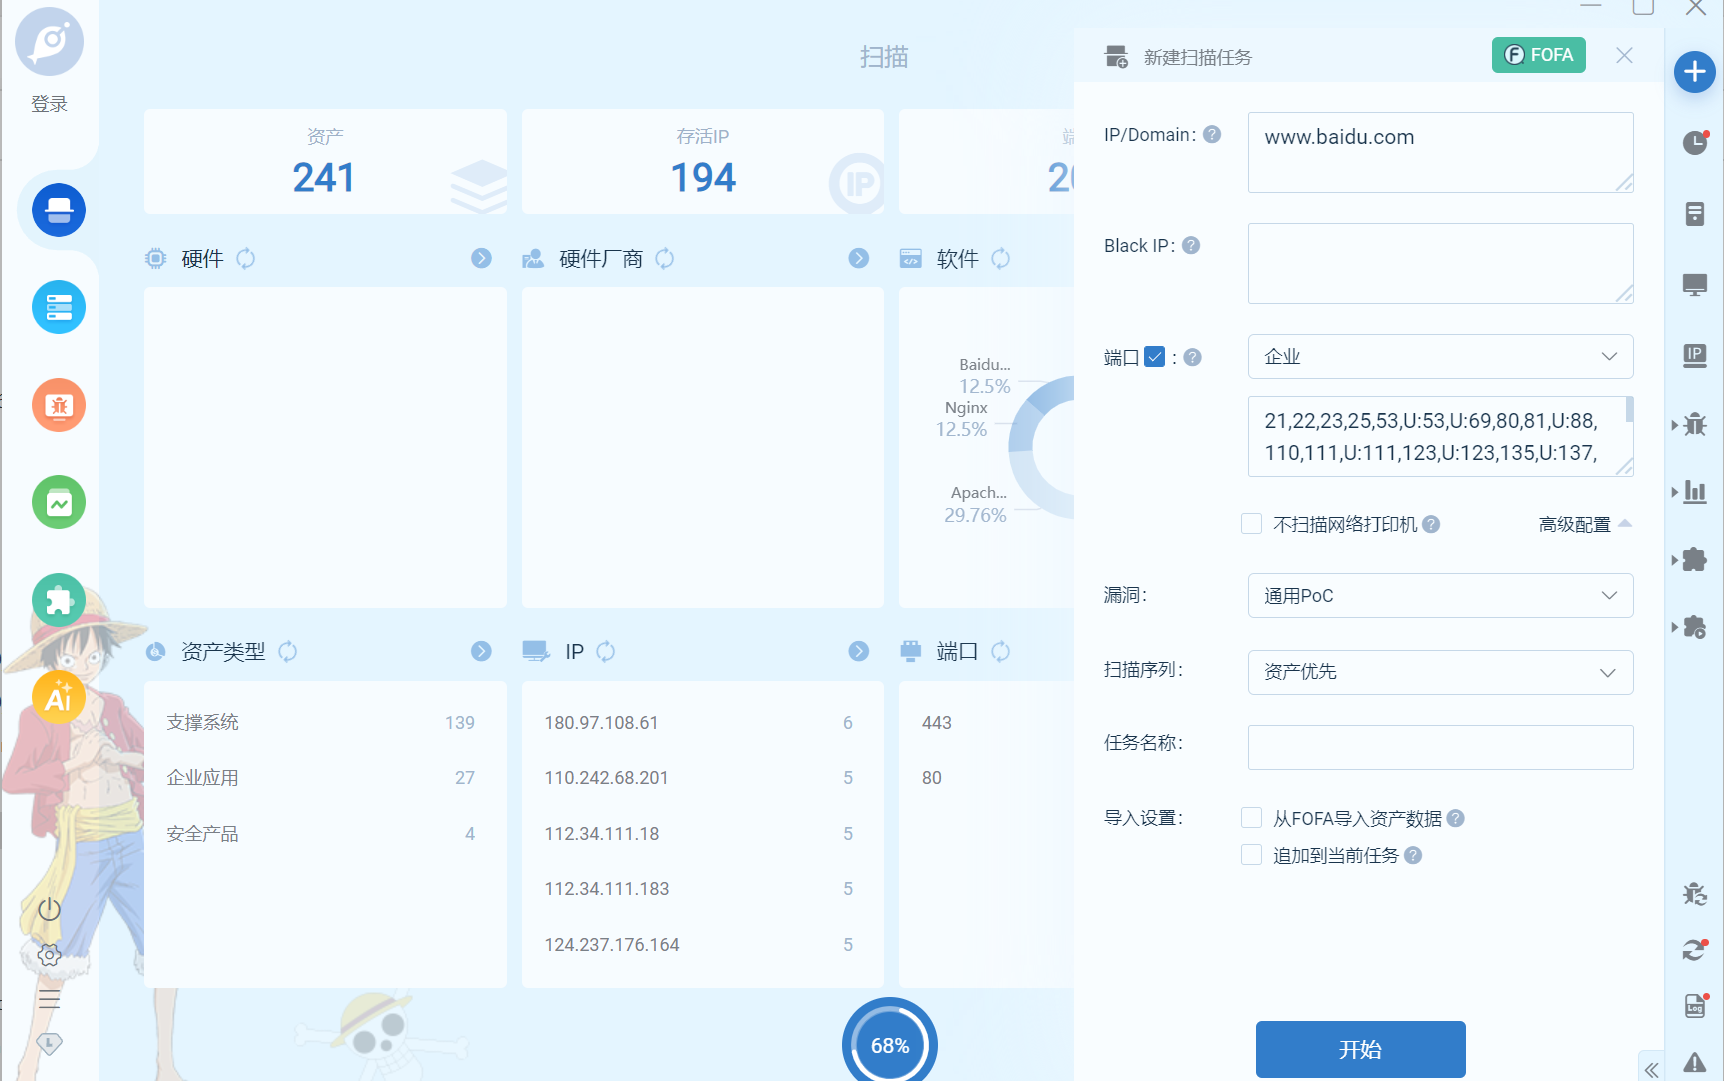Open the scan module in left sidebar
Screen dimensions: 1724x1081
(59, 210)
